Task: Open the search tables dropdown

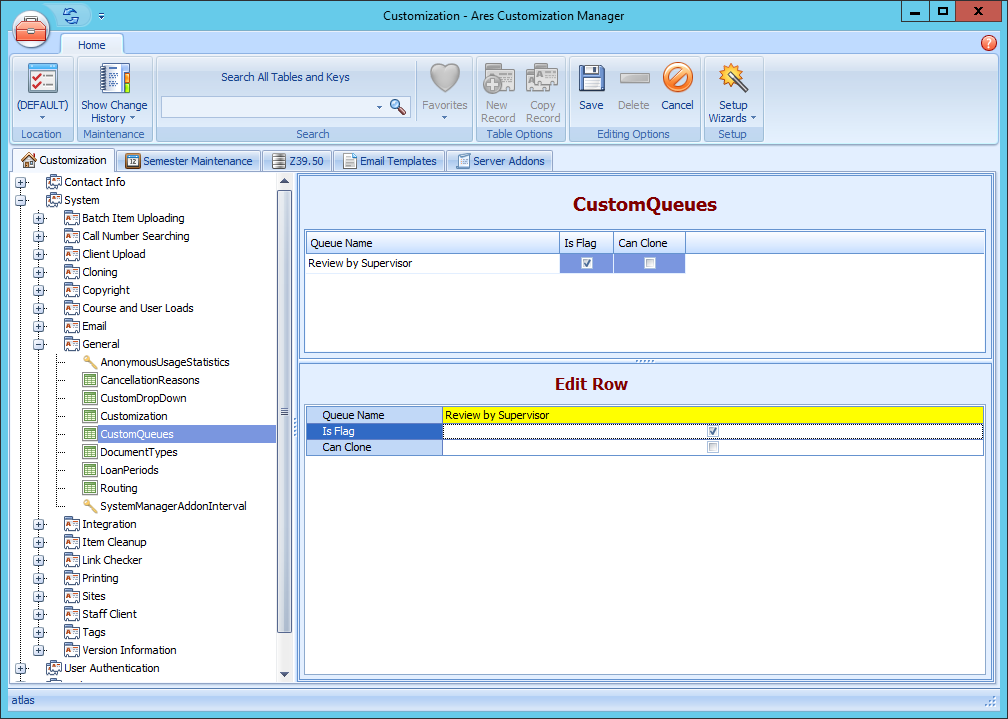Action: [379, 105]
